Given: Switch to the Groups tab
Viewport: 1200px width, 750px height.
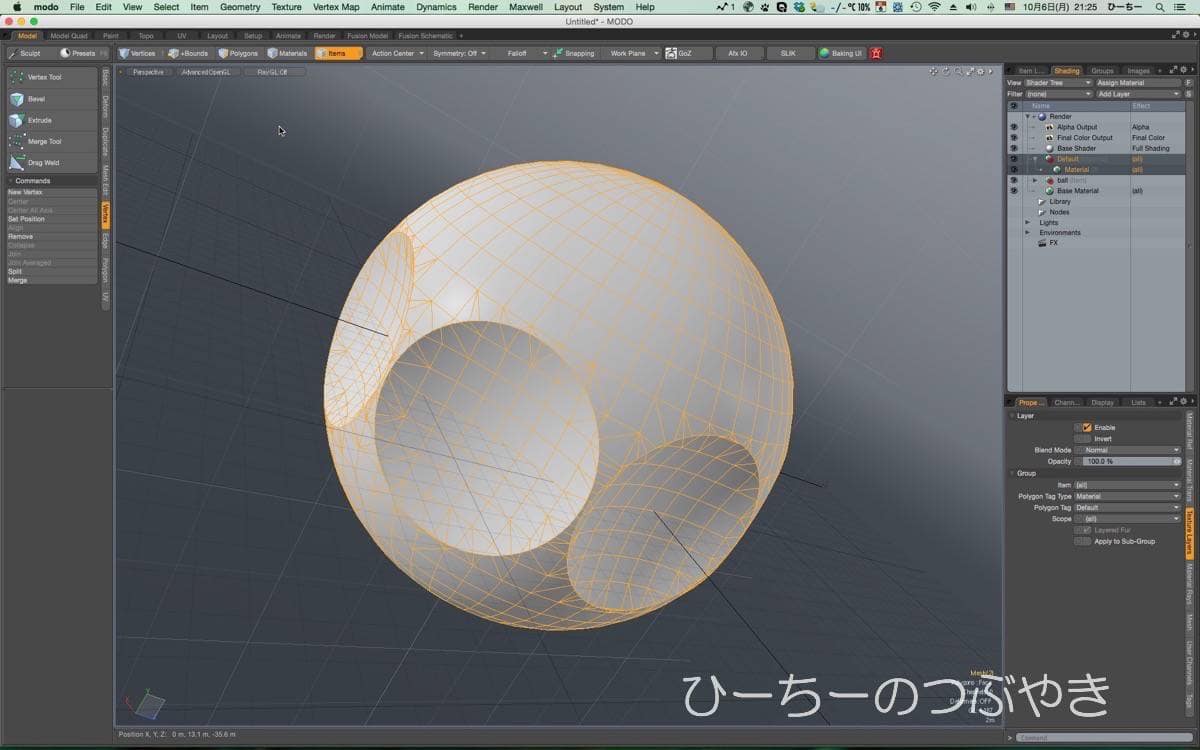Looking at the screenshot, I should pyautogui.click(x=1102, y=71).
